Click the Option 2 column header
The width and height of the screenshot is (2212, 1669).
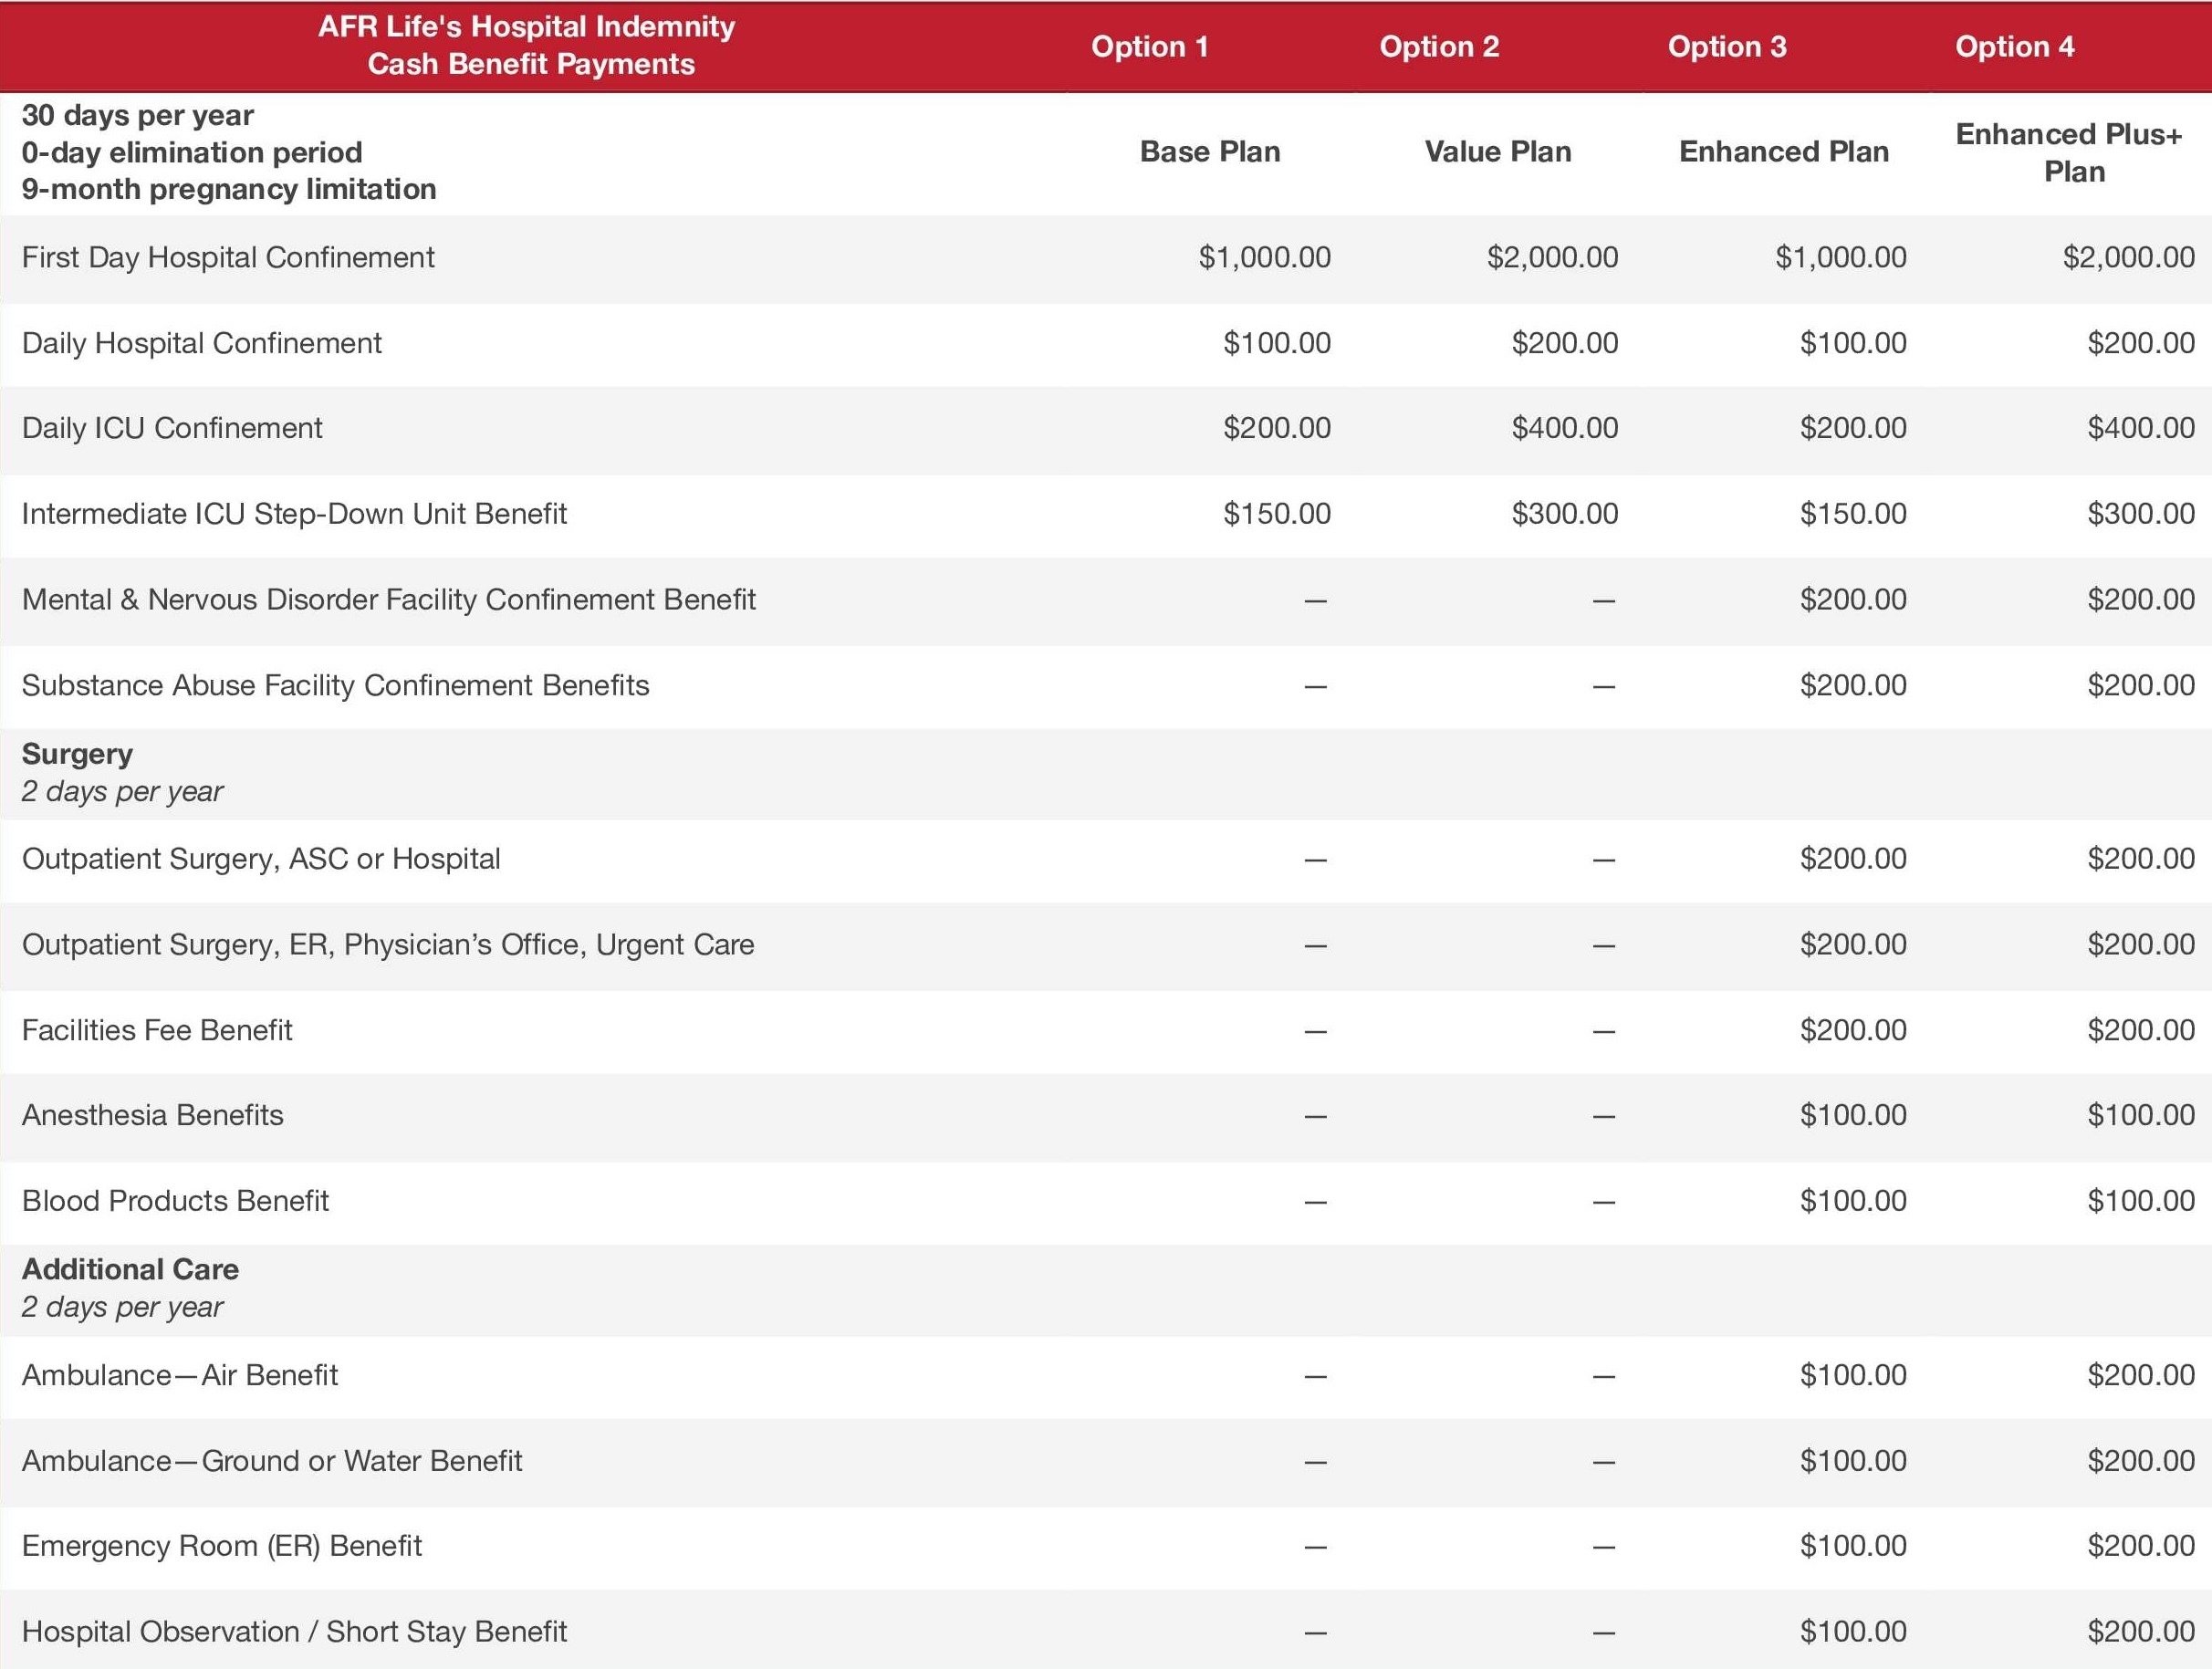[1439, 46]
